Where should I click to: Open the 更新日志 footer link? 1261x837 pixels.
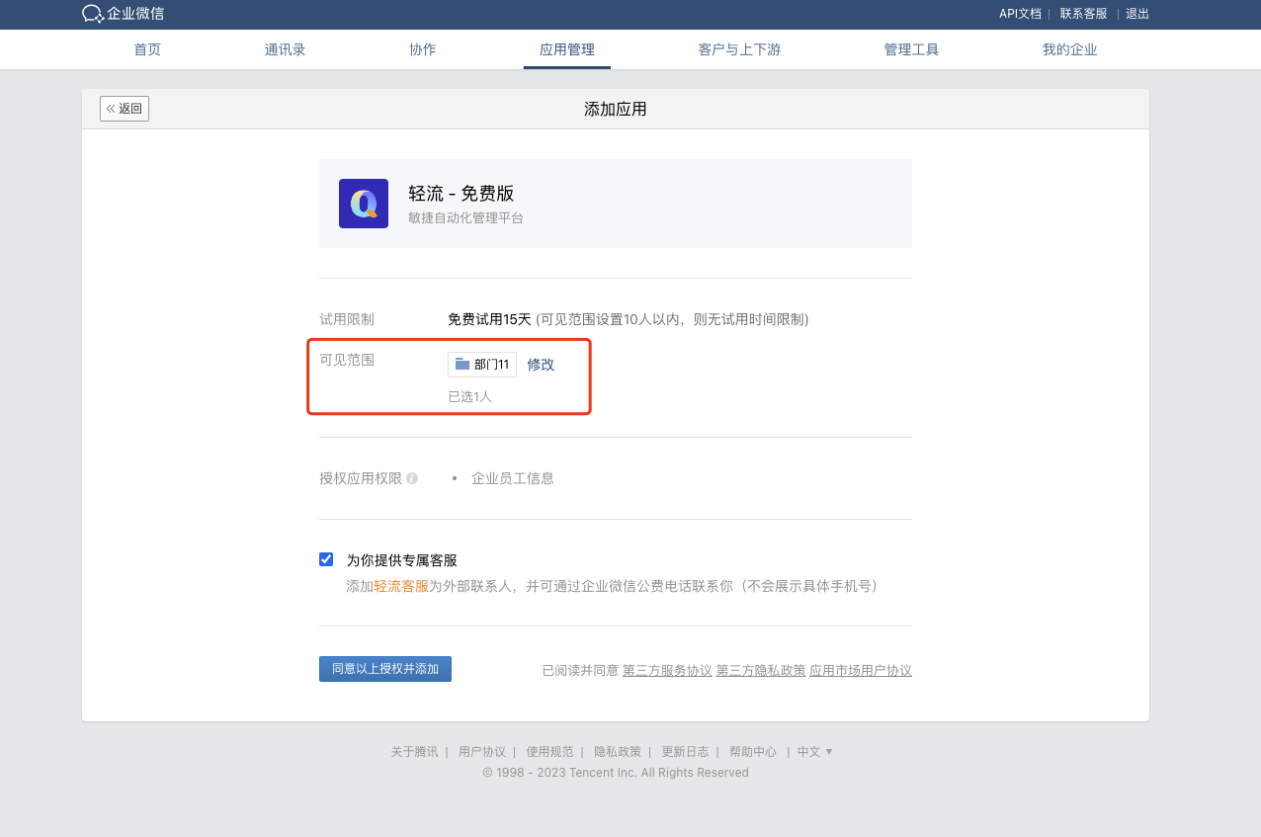685,751
